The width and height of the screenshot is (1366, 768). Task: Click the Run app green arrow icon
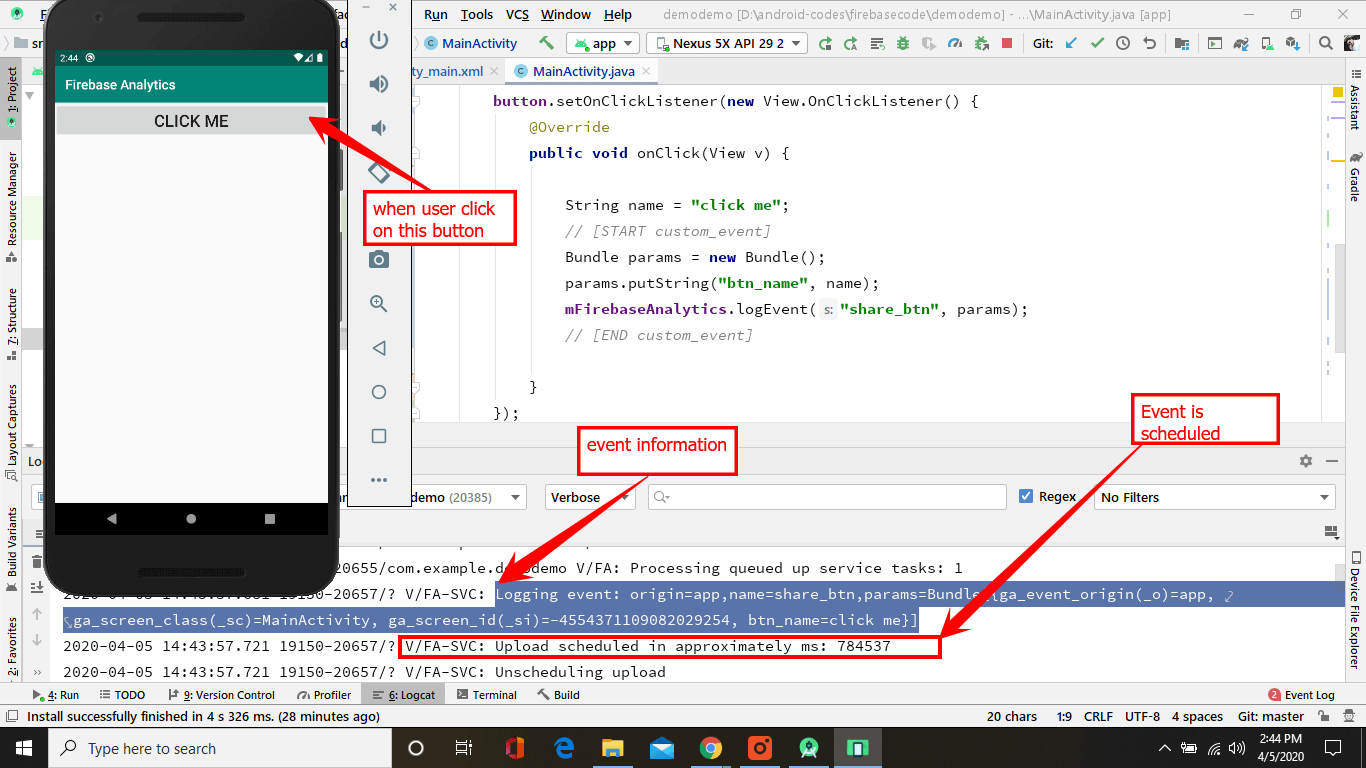point(825,43)
